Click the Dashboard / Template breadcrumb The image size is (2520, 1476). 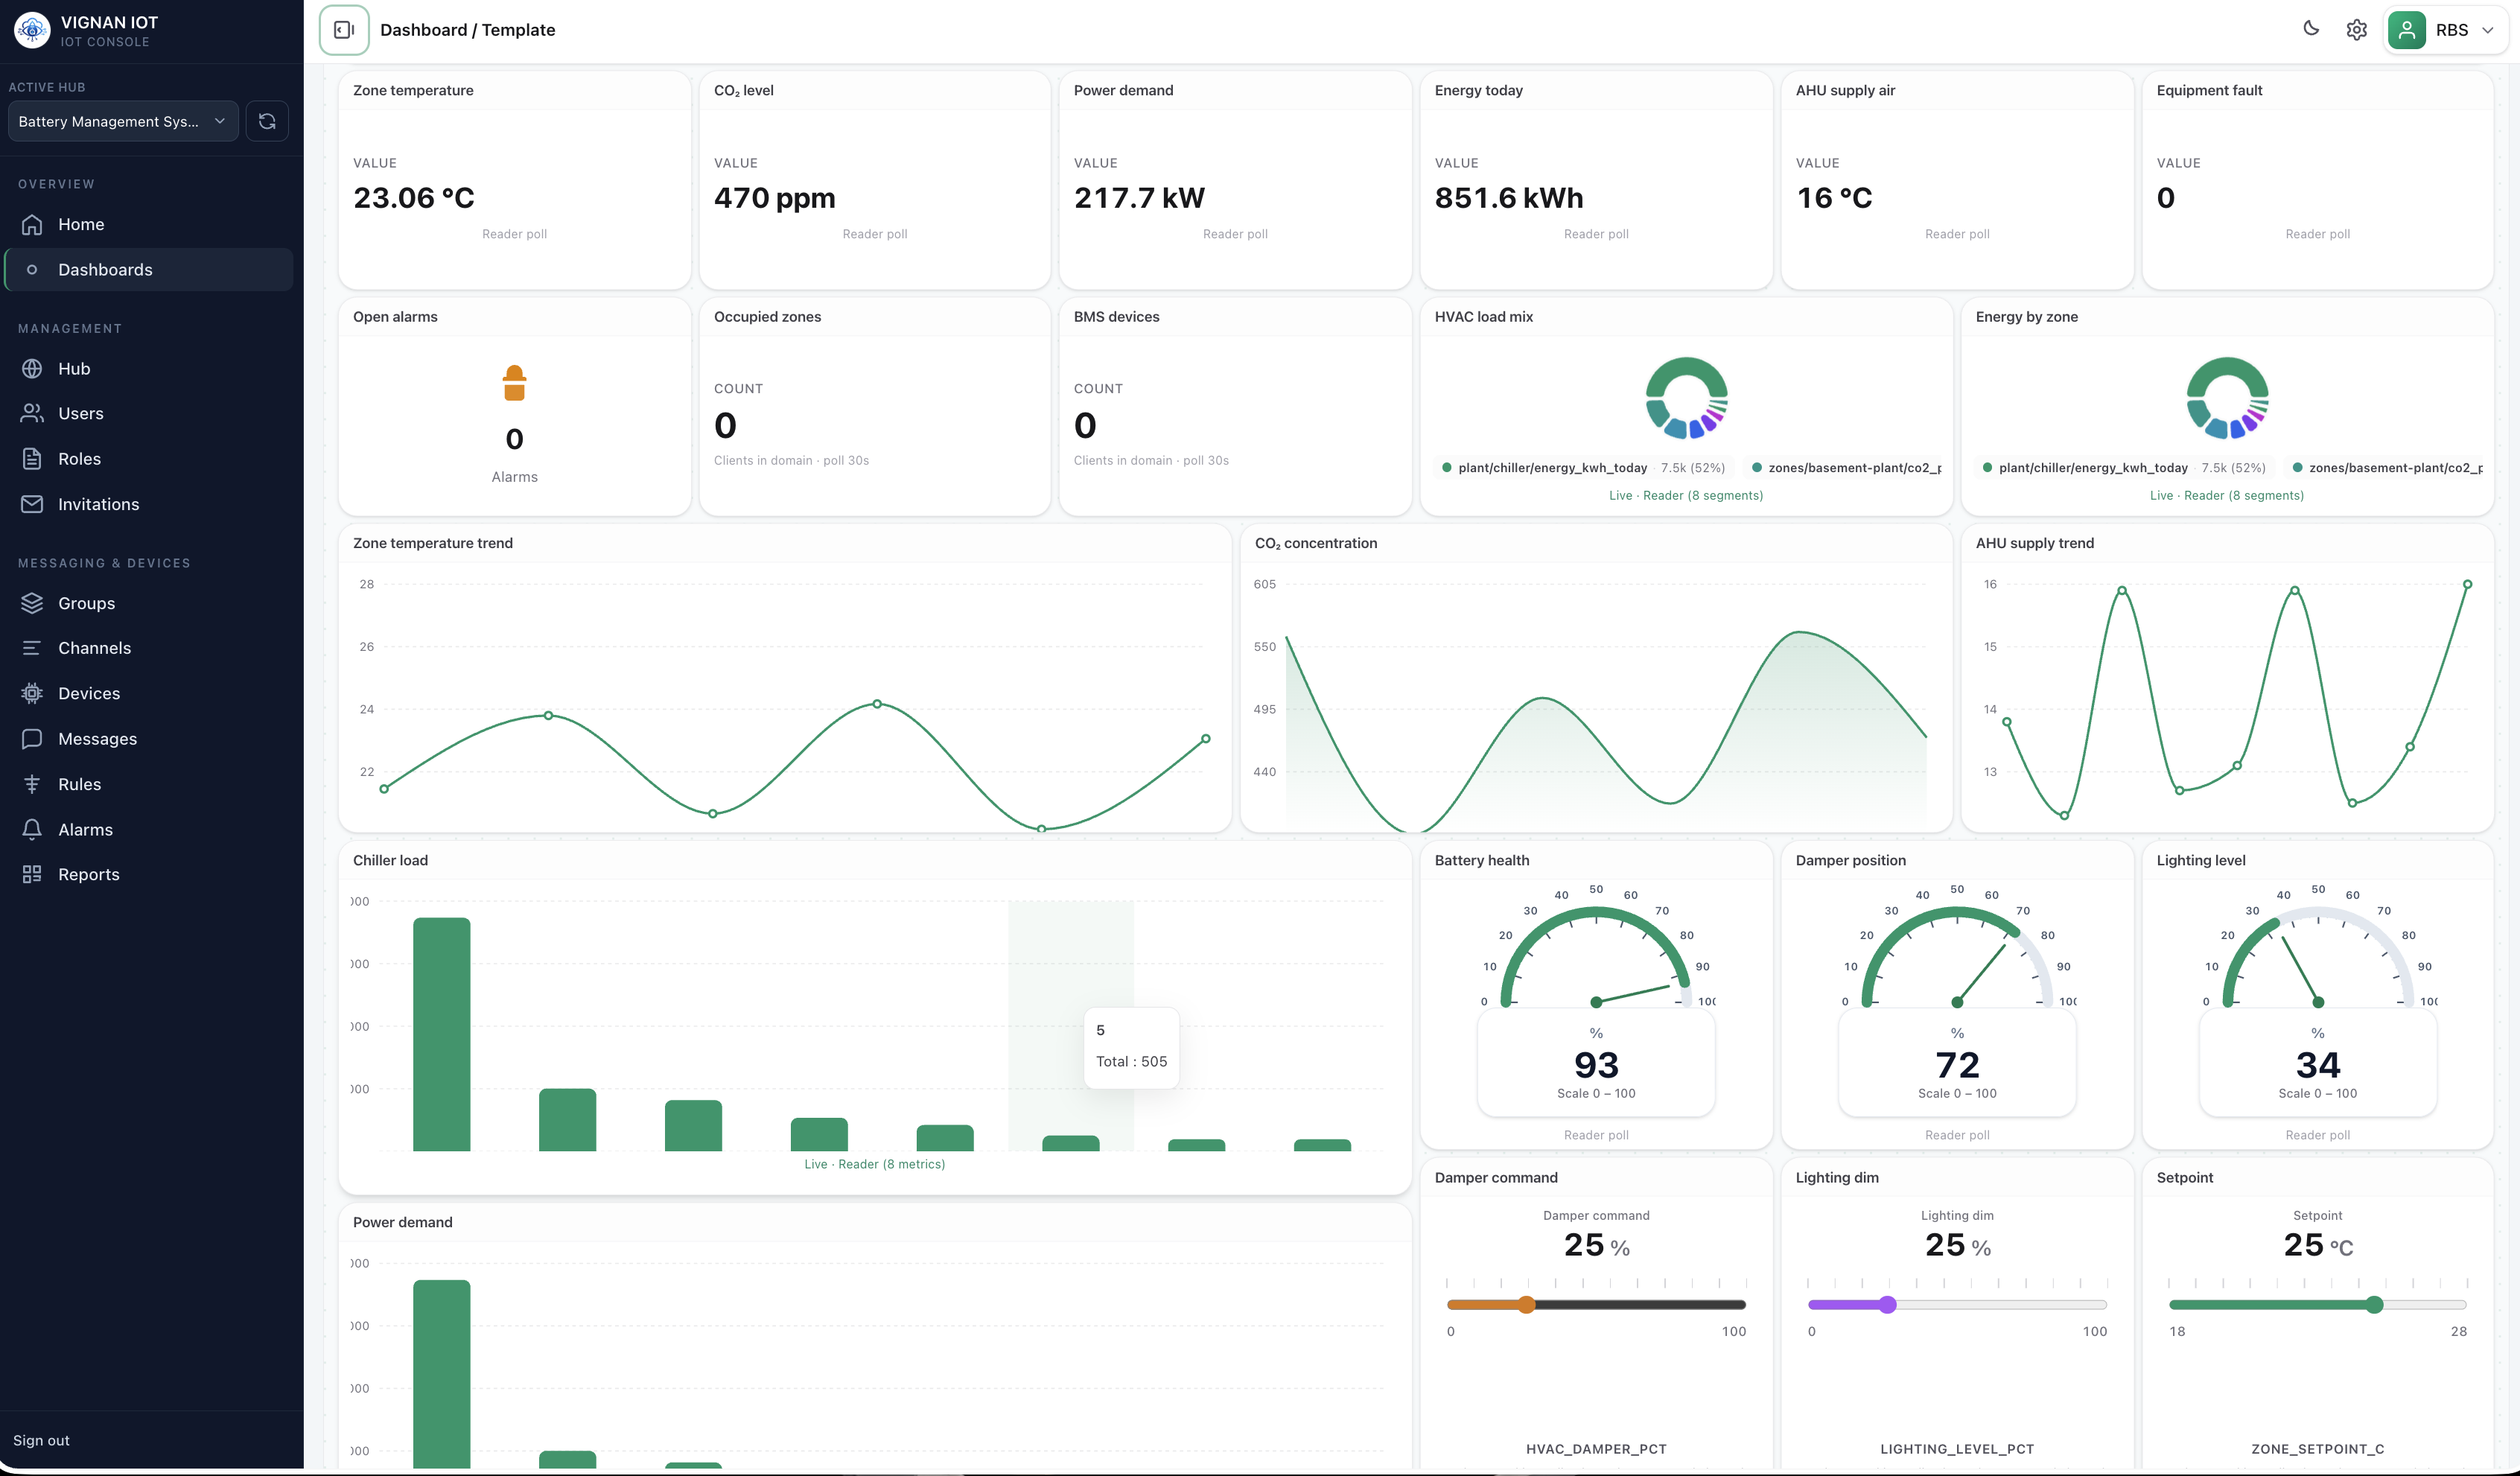click(467, 30)
